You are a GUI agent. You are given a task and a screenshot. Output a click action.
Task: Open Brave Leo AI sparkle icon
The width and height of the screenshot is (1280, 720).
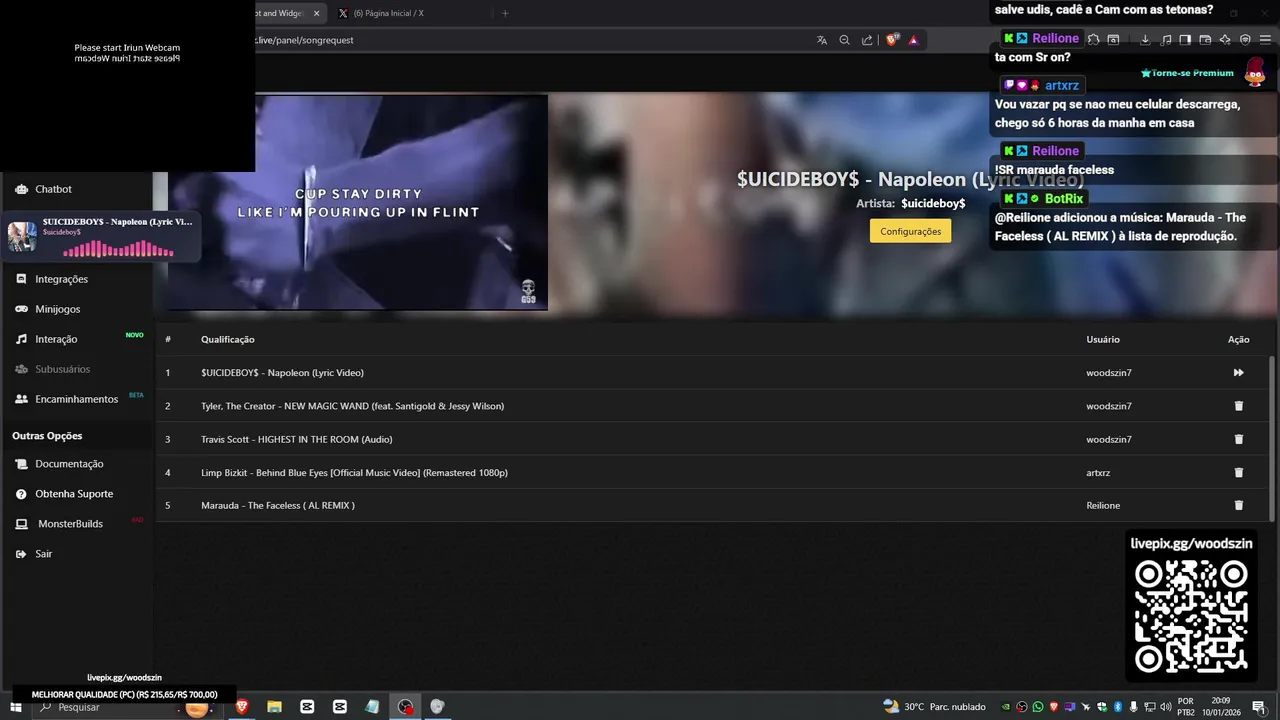1225,40
